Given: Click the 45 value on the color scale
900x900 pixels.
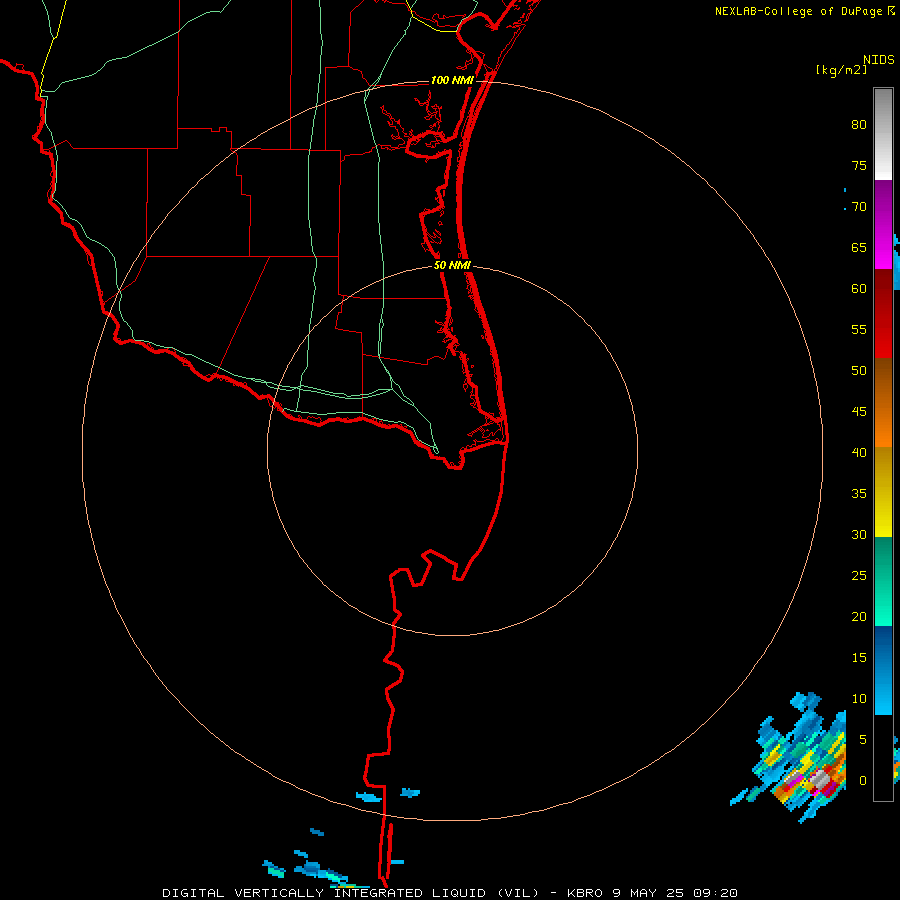Looking at the screenshot, I should tap(859, 412).
